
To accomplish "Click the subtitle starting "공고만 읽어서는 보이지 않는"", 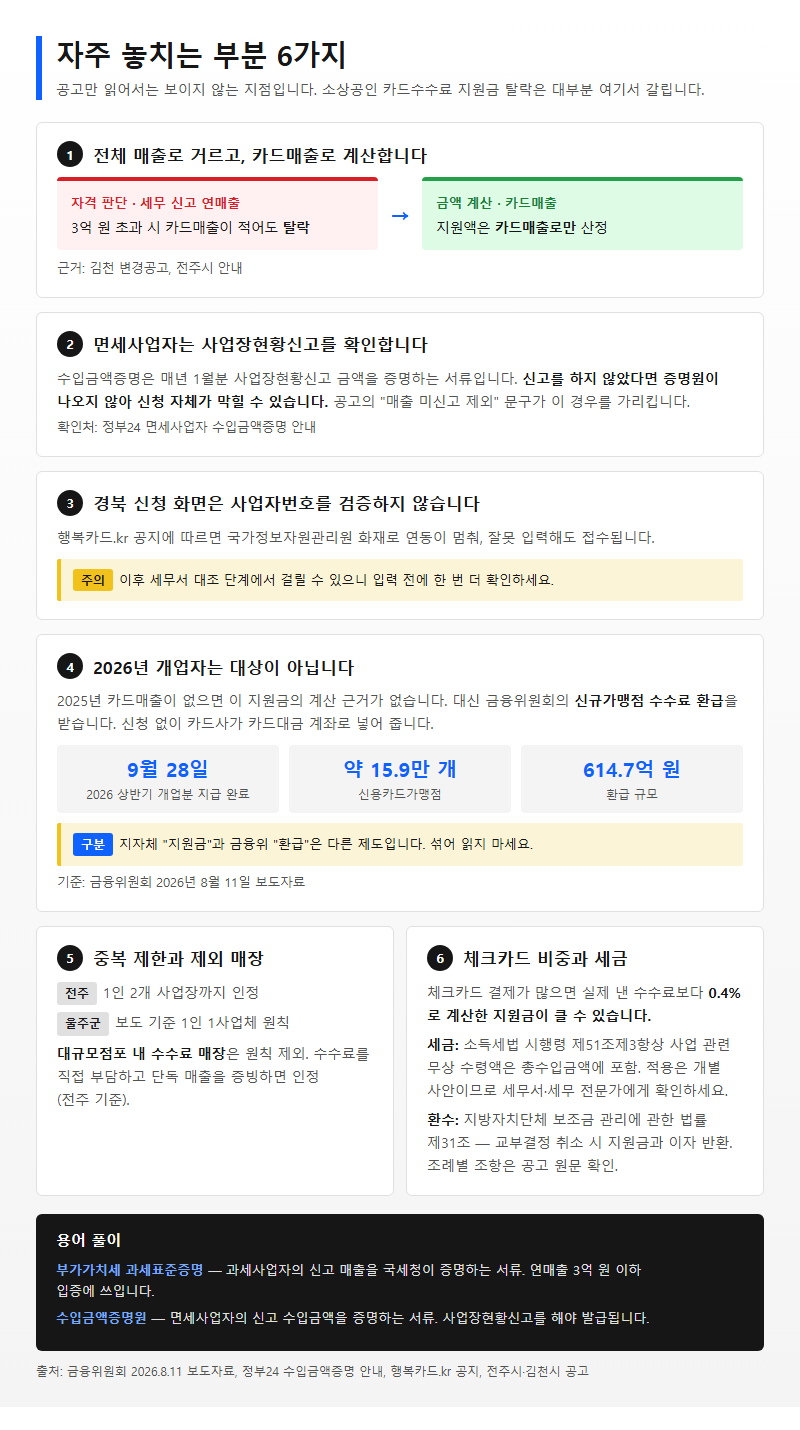I will click(x=381, y=89).
